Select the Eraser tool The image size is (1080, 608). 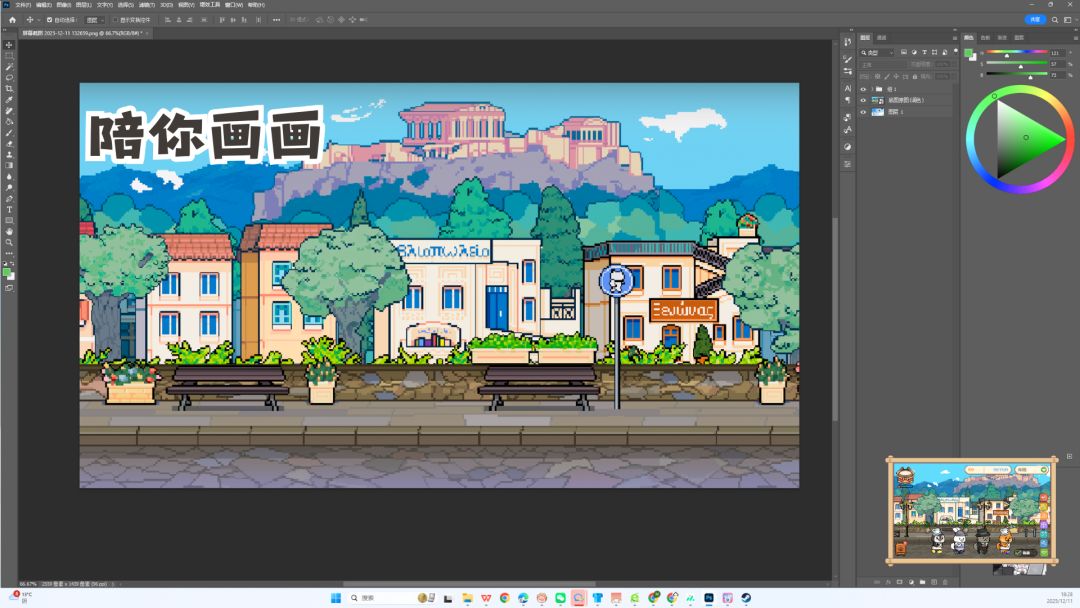[9, 143]
